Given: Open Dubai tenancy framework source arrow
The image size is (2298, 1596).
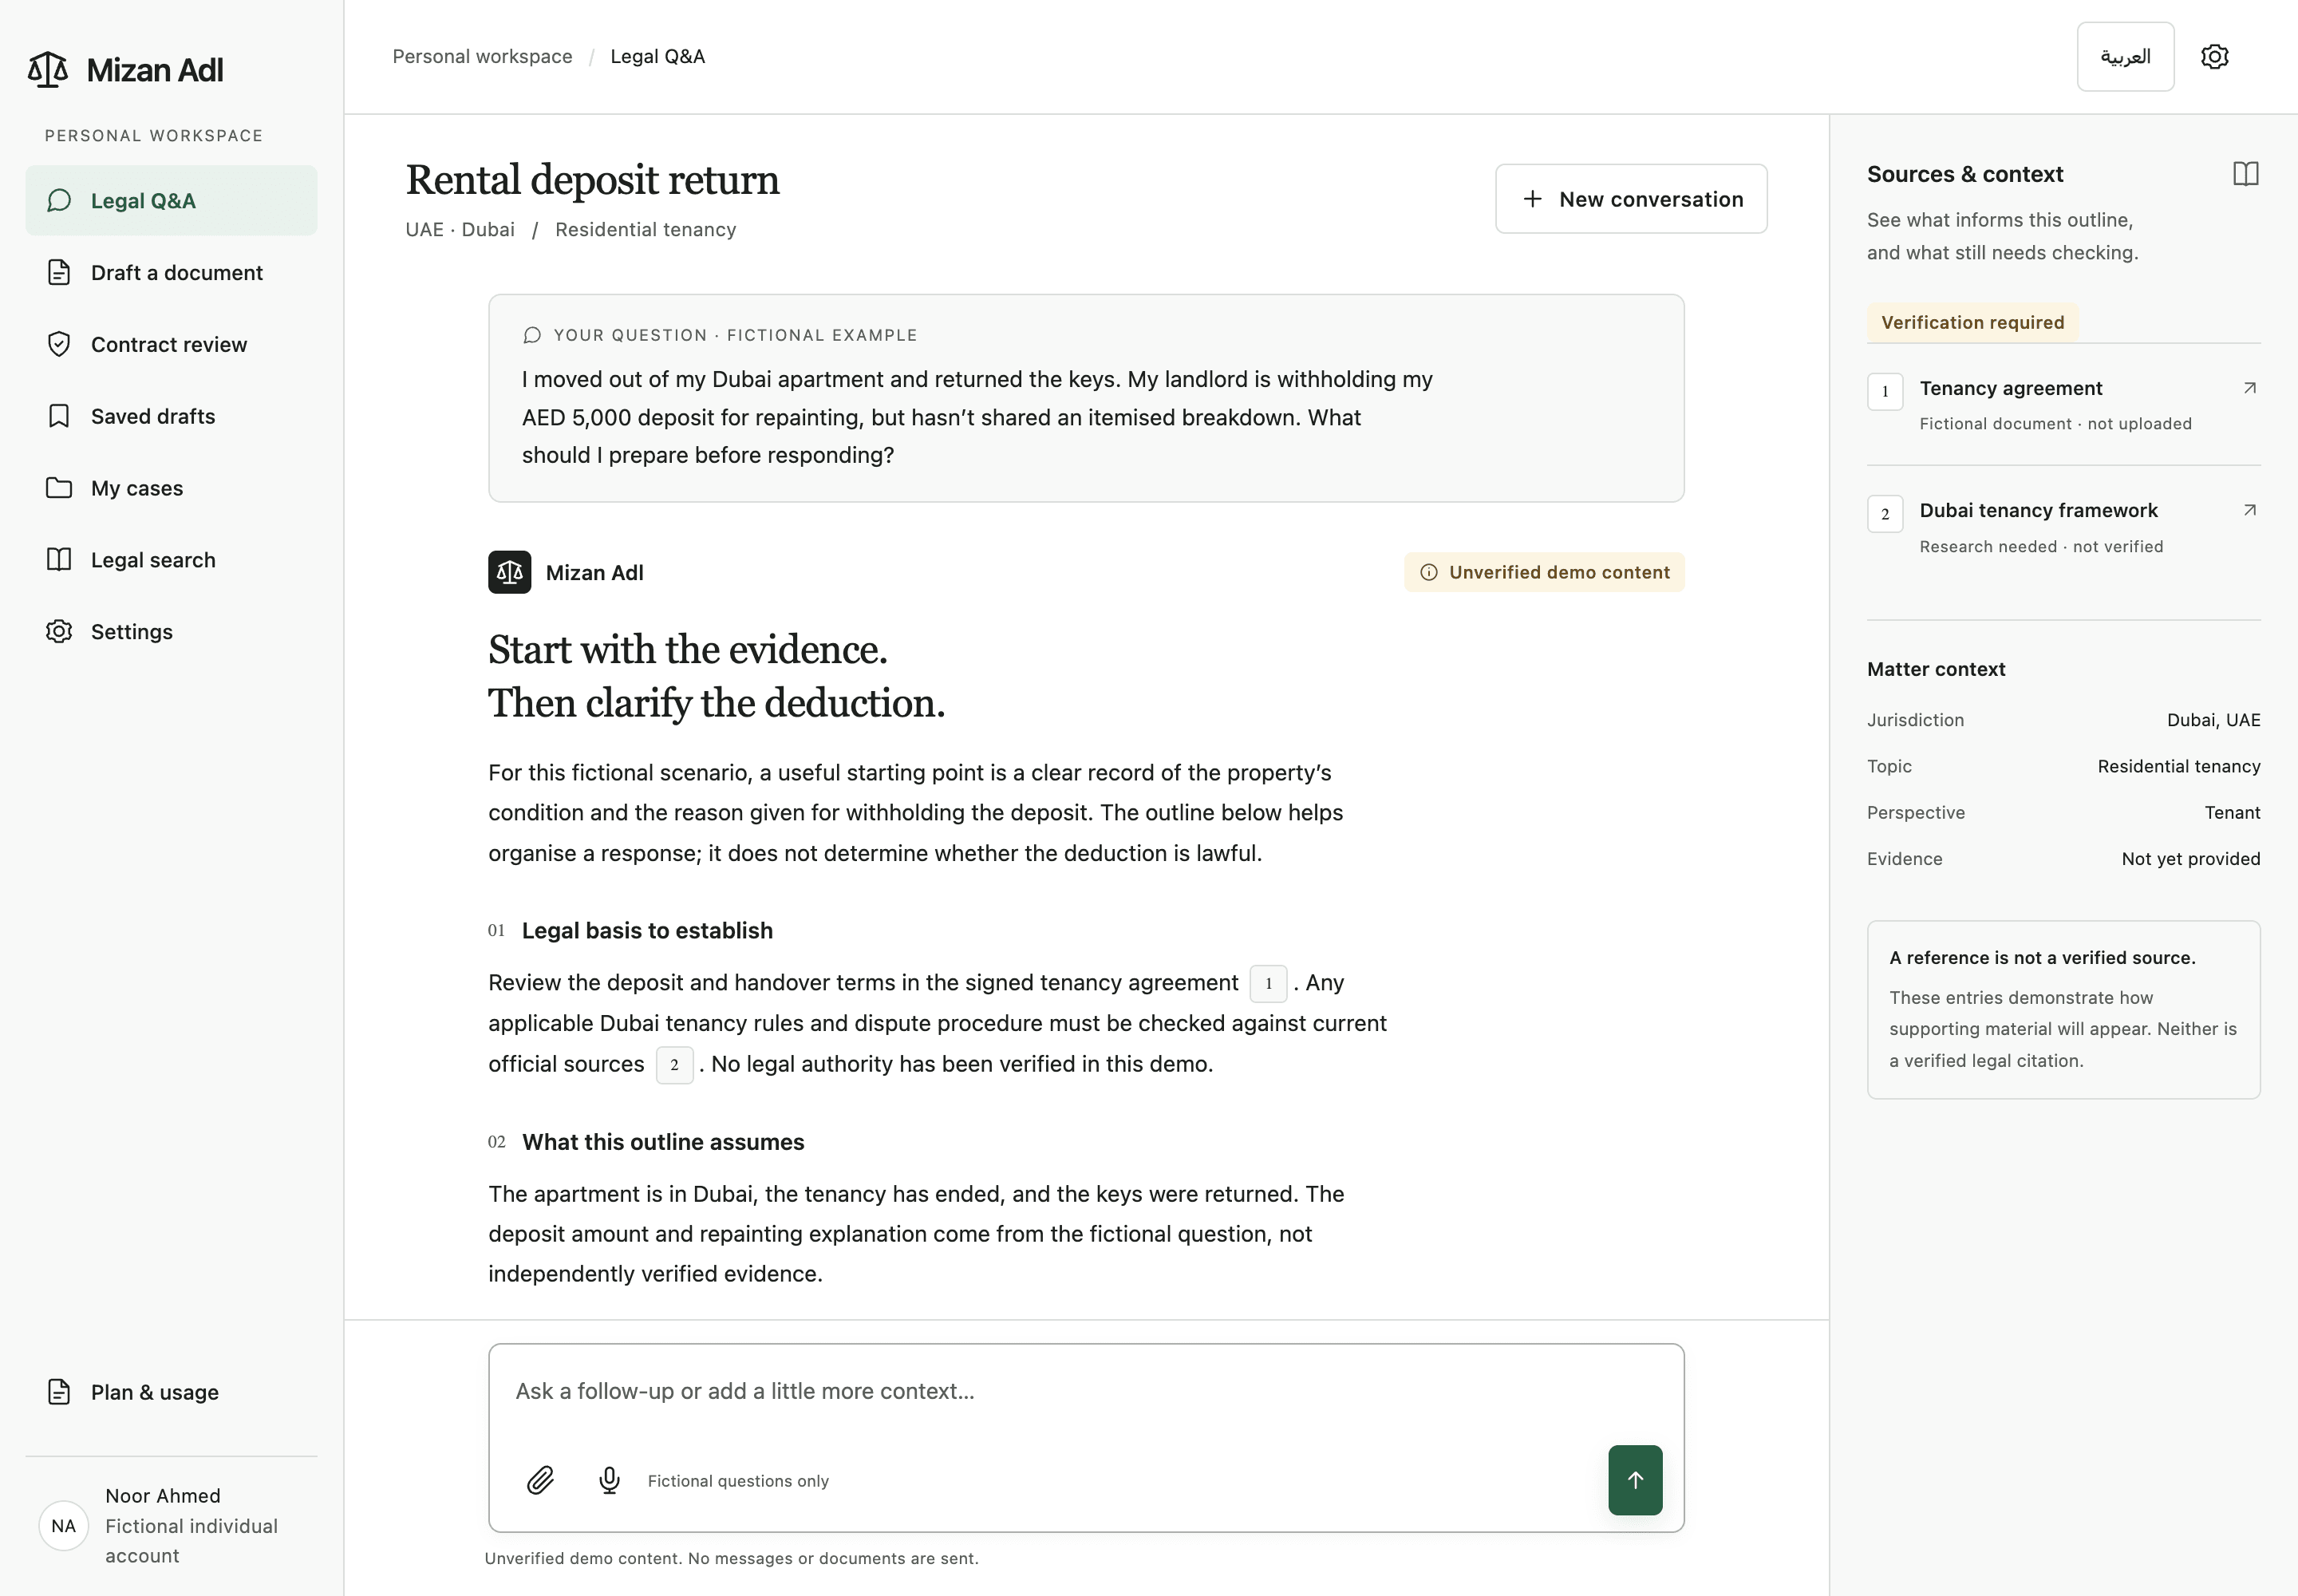Looking at the screenshot, I should tap(2249, 511).
